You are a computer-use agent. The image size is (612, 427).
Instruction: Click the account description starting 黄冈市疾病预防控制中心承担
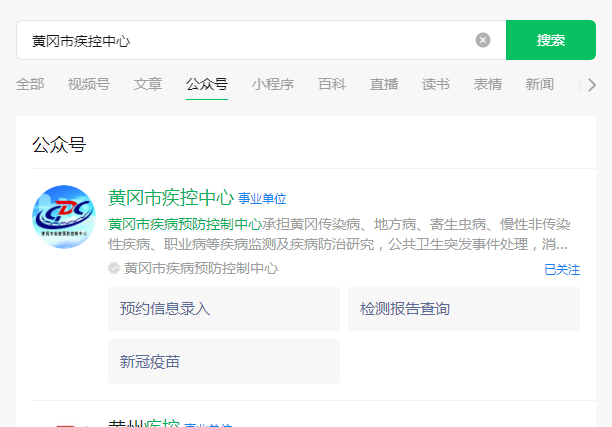340,234
